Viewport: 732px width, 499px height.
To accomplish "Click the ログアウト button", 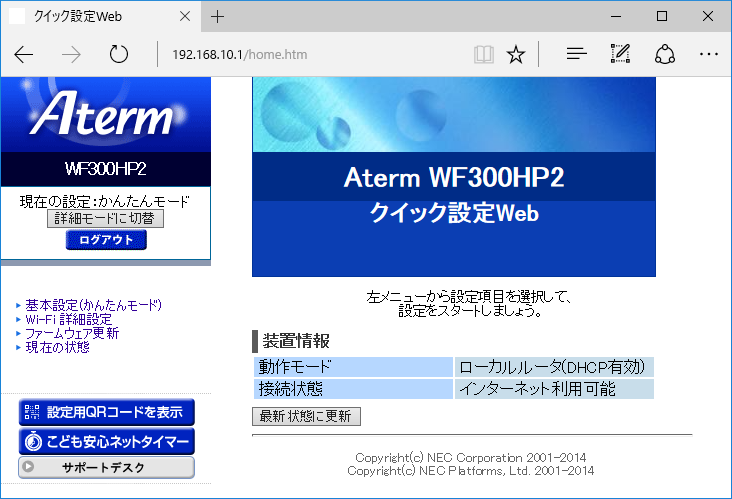I will (x=106, y=240).
